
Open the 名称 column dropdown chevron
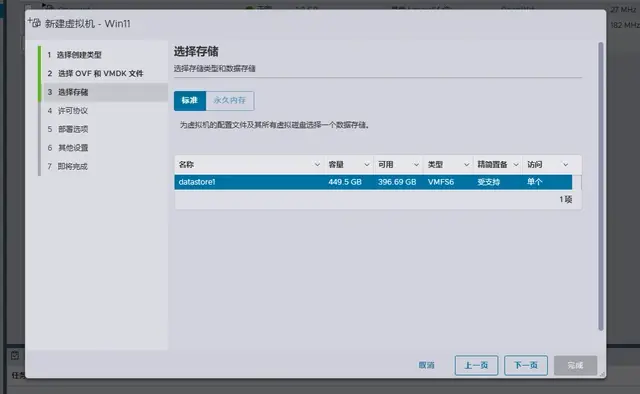pyautogui.click(x=317, y=165)
